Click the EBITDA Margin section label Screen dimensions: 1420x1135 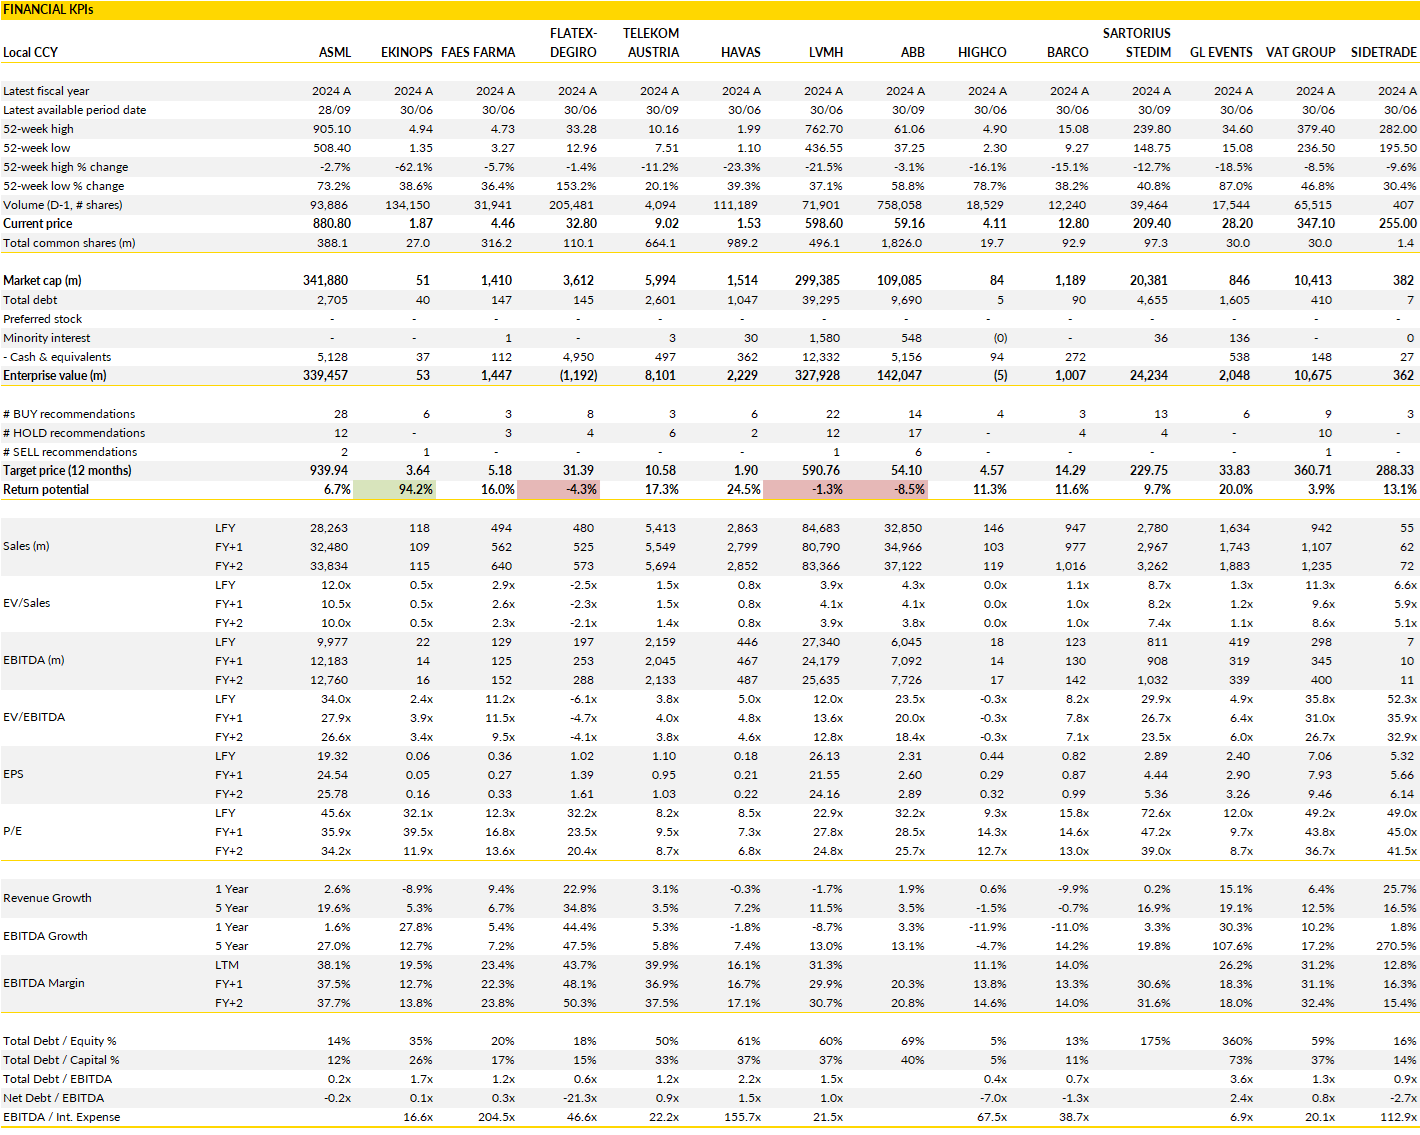pyautogui.click(x=44, y=984)
